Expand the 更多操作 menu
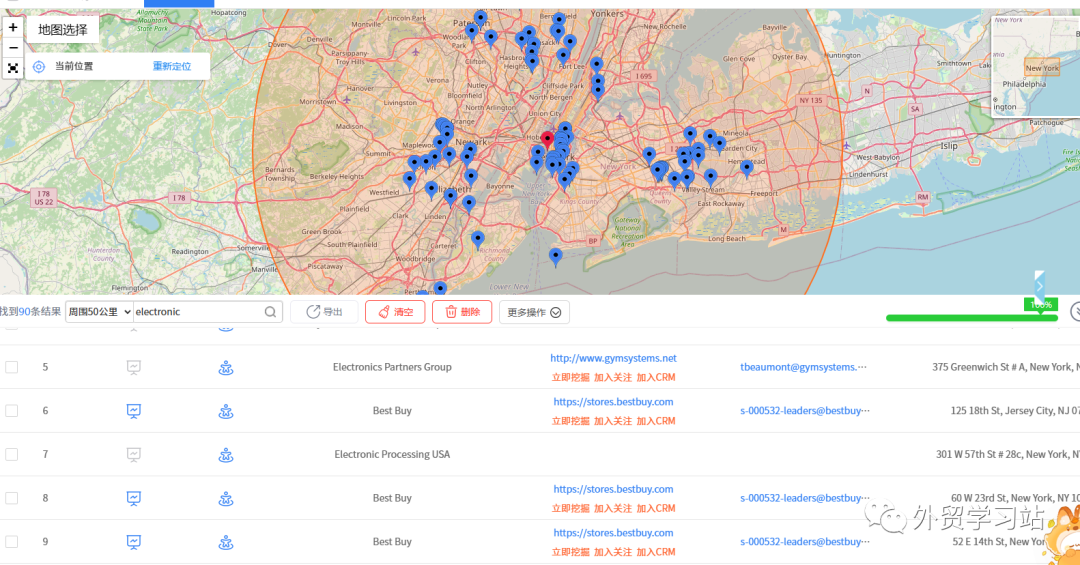Screen dimensions: 1080x565 [534, 312]
